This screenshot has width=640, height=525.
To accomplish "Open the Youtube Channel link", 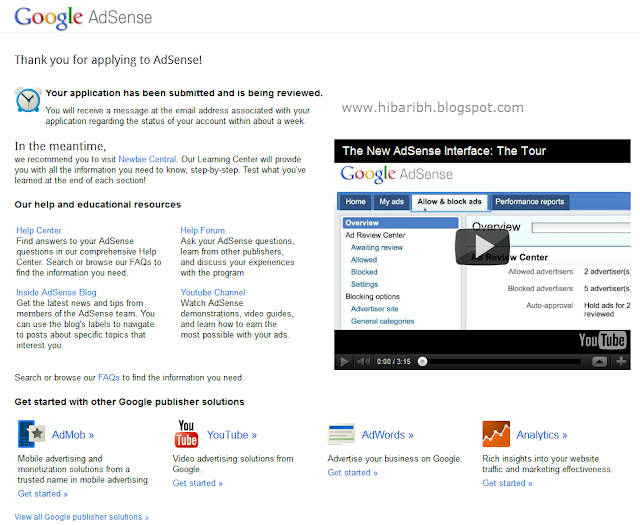I will point(213,292).
